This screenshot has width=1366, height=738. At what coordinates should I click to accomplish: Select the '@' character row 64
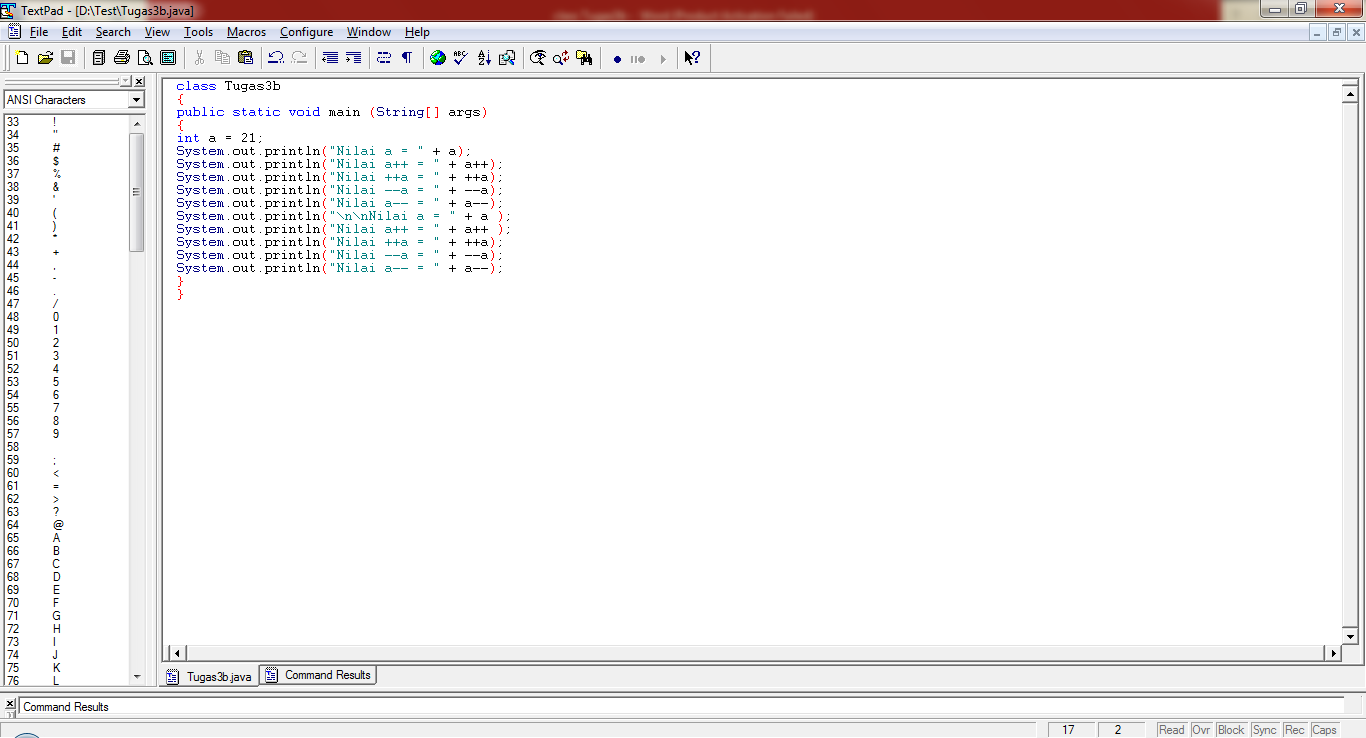pyautogui.click(x=66, y=524)
